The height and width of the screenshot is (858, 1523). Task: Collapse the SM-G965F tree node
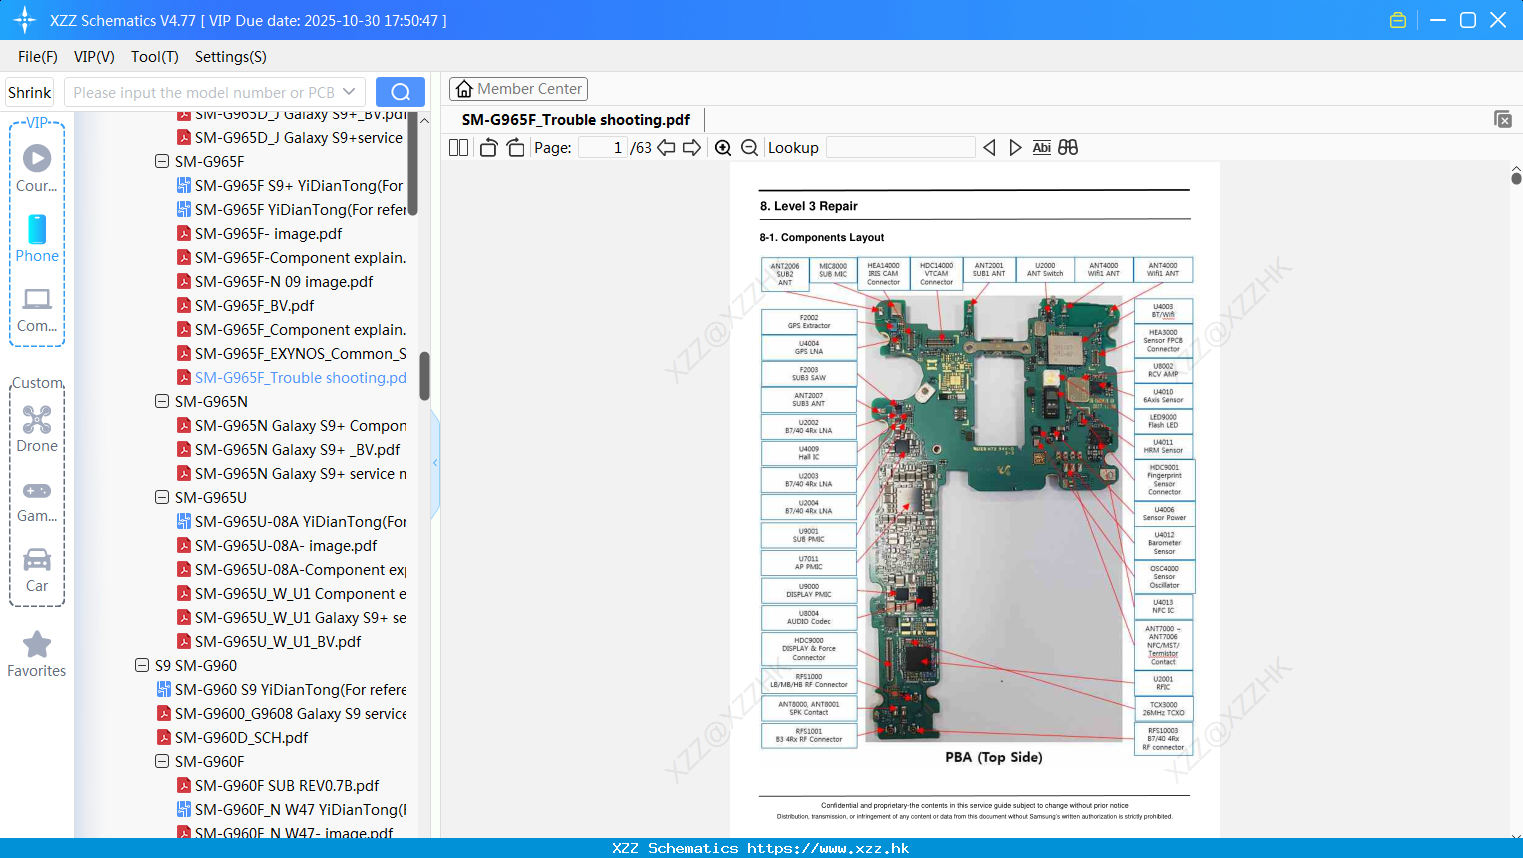(x=162, y=161)
